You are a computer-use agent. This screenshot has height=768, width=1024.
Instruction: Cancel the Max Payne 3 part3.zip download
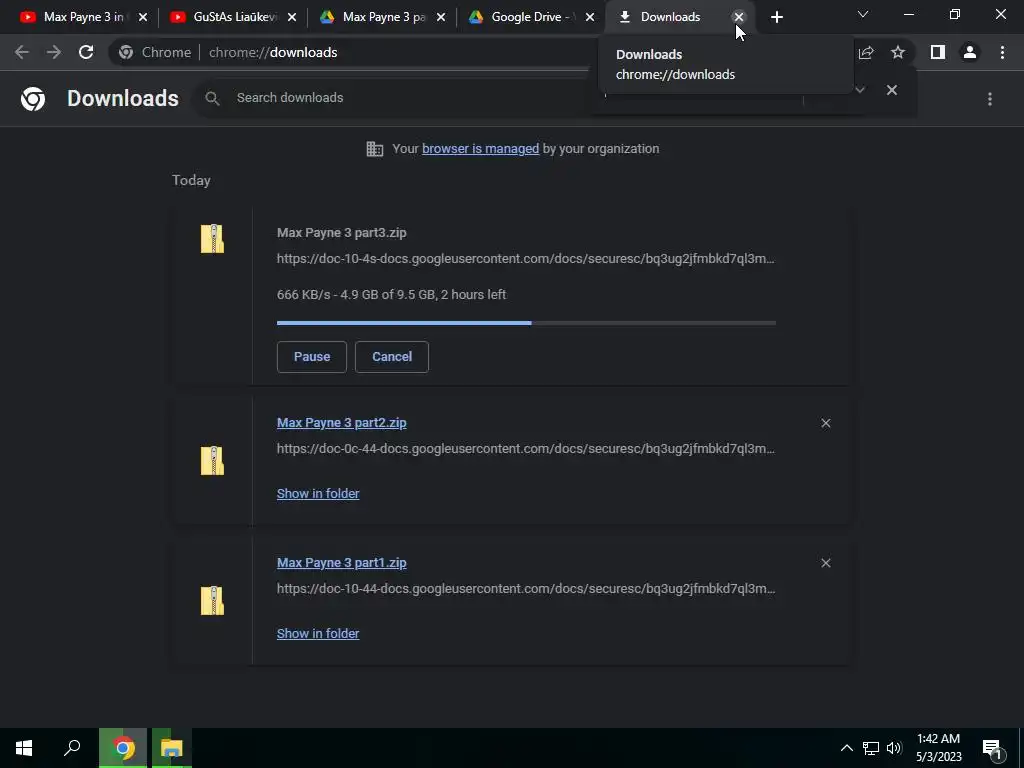point(392,357)
